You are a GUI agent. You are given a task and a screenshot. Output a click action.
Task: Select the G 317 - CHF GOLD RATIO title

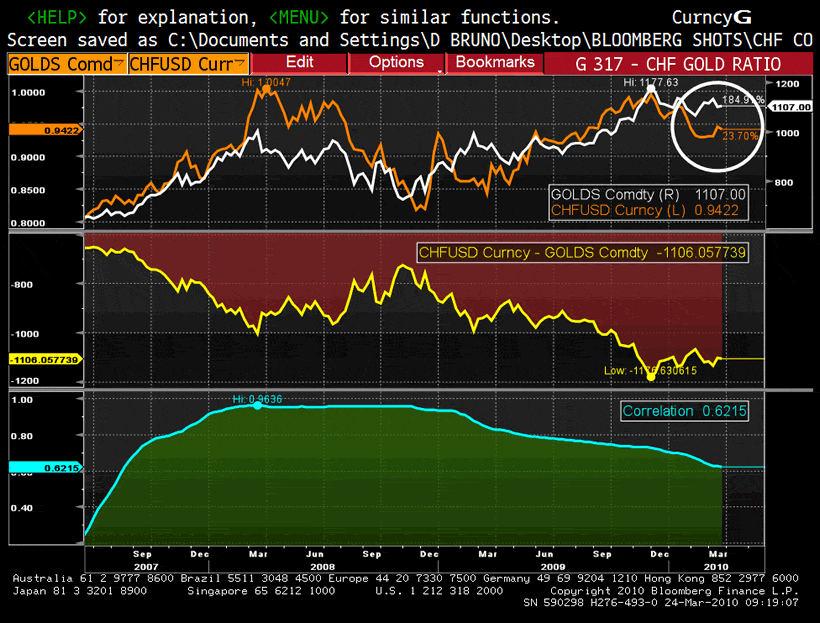click(678, 64)
